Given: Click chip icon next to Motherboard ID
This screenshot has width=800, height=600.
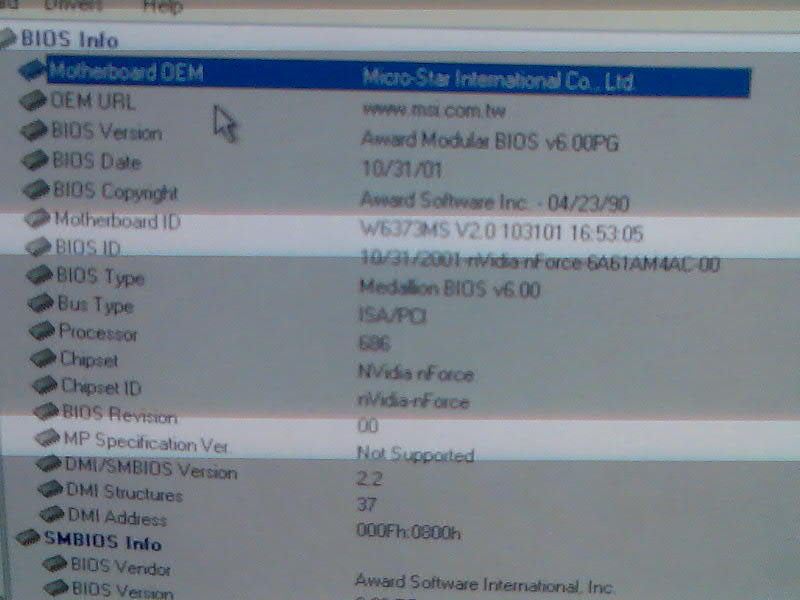Looking at the screenshot, I should tap(37, 218).
